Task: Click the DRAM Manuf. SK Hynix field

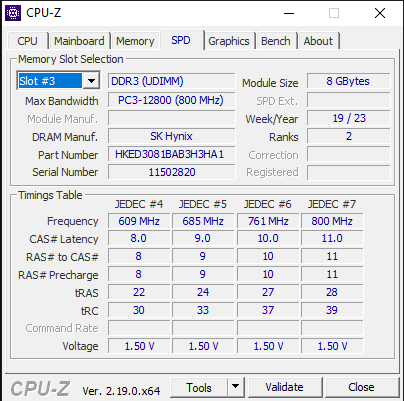Action: click(x=171, y=136)
